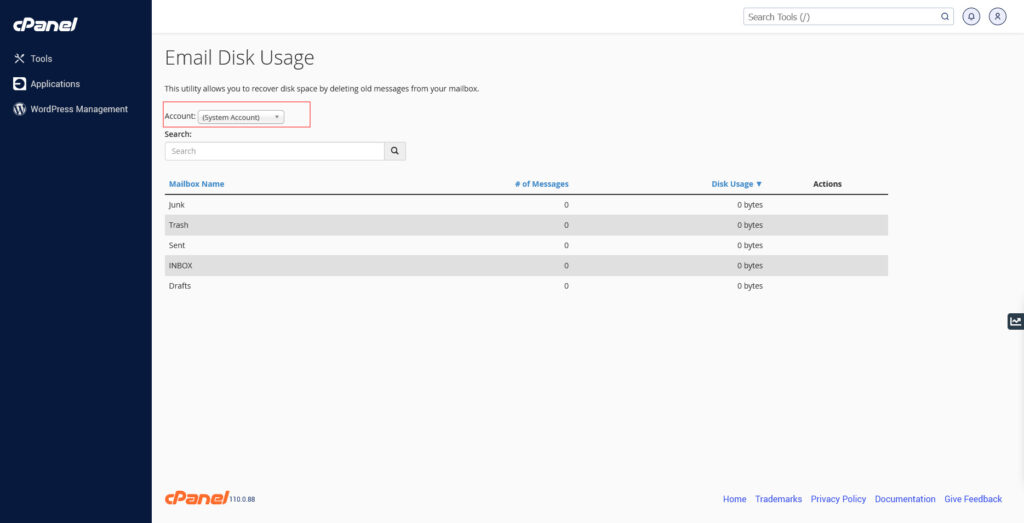Viewport: 1024px width, 523px height.
Task: Click the cPanel footer logo
Action: (x=197, y=498)
